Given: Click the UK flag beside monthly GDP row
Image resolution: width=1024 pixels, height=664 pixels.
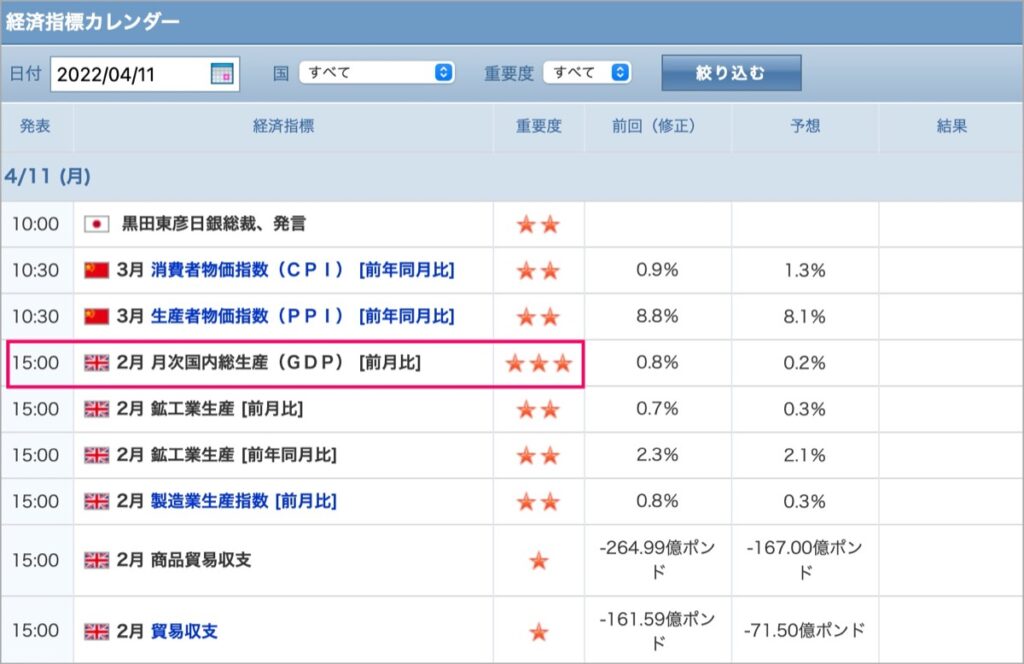Looking at the screenshot, I should click(96, 362).
